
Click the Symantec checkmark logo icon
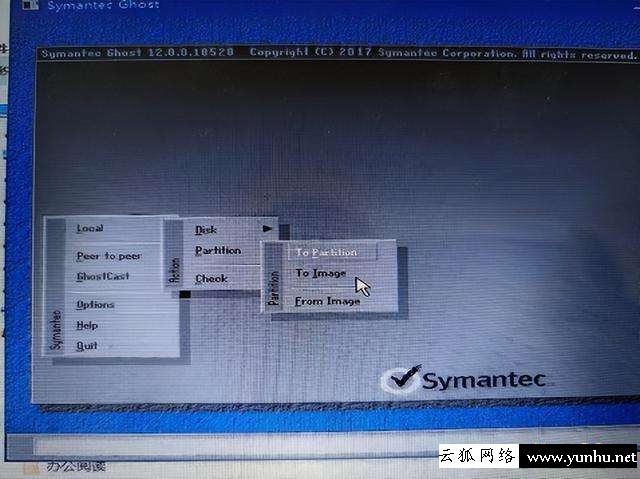(402, 379)
